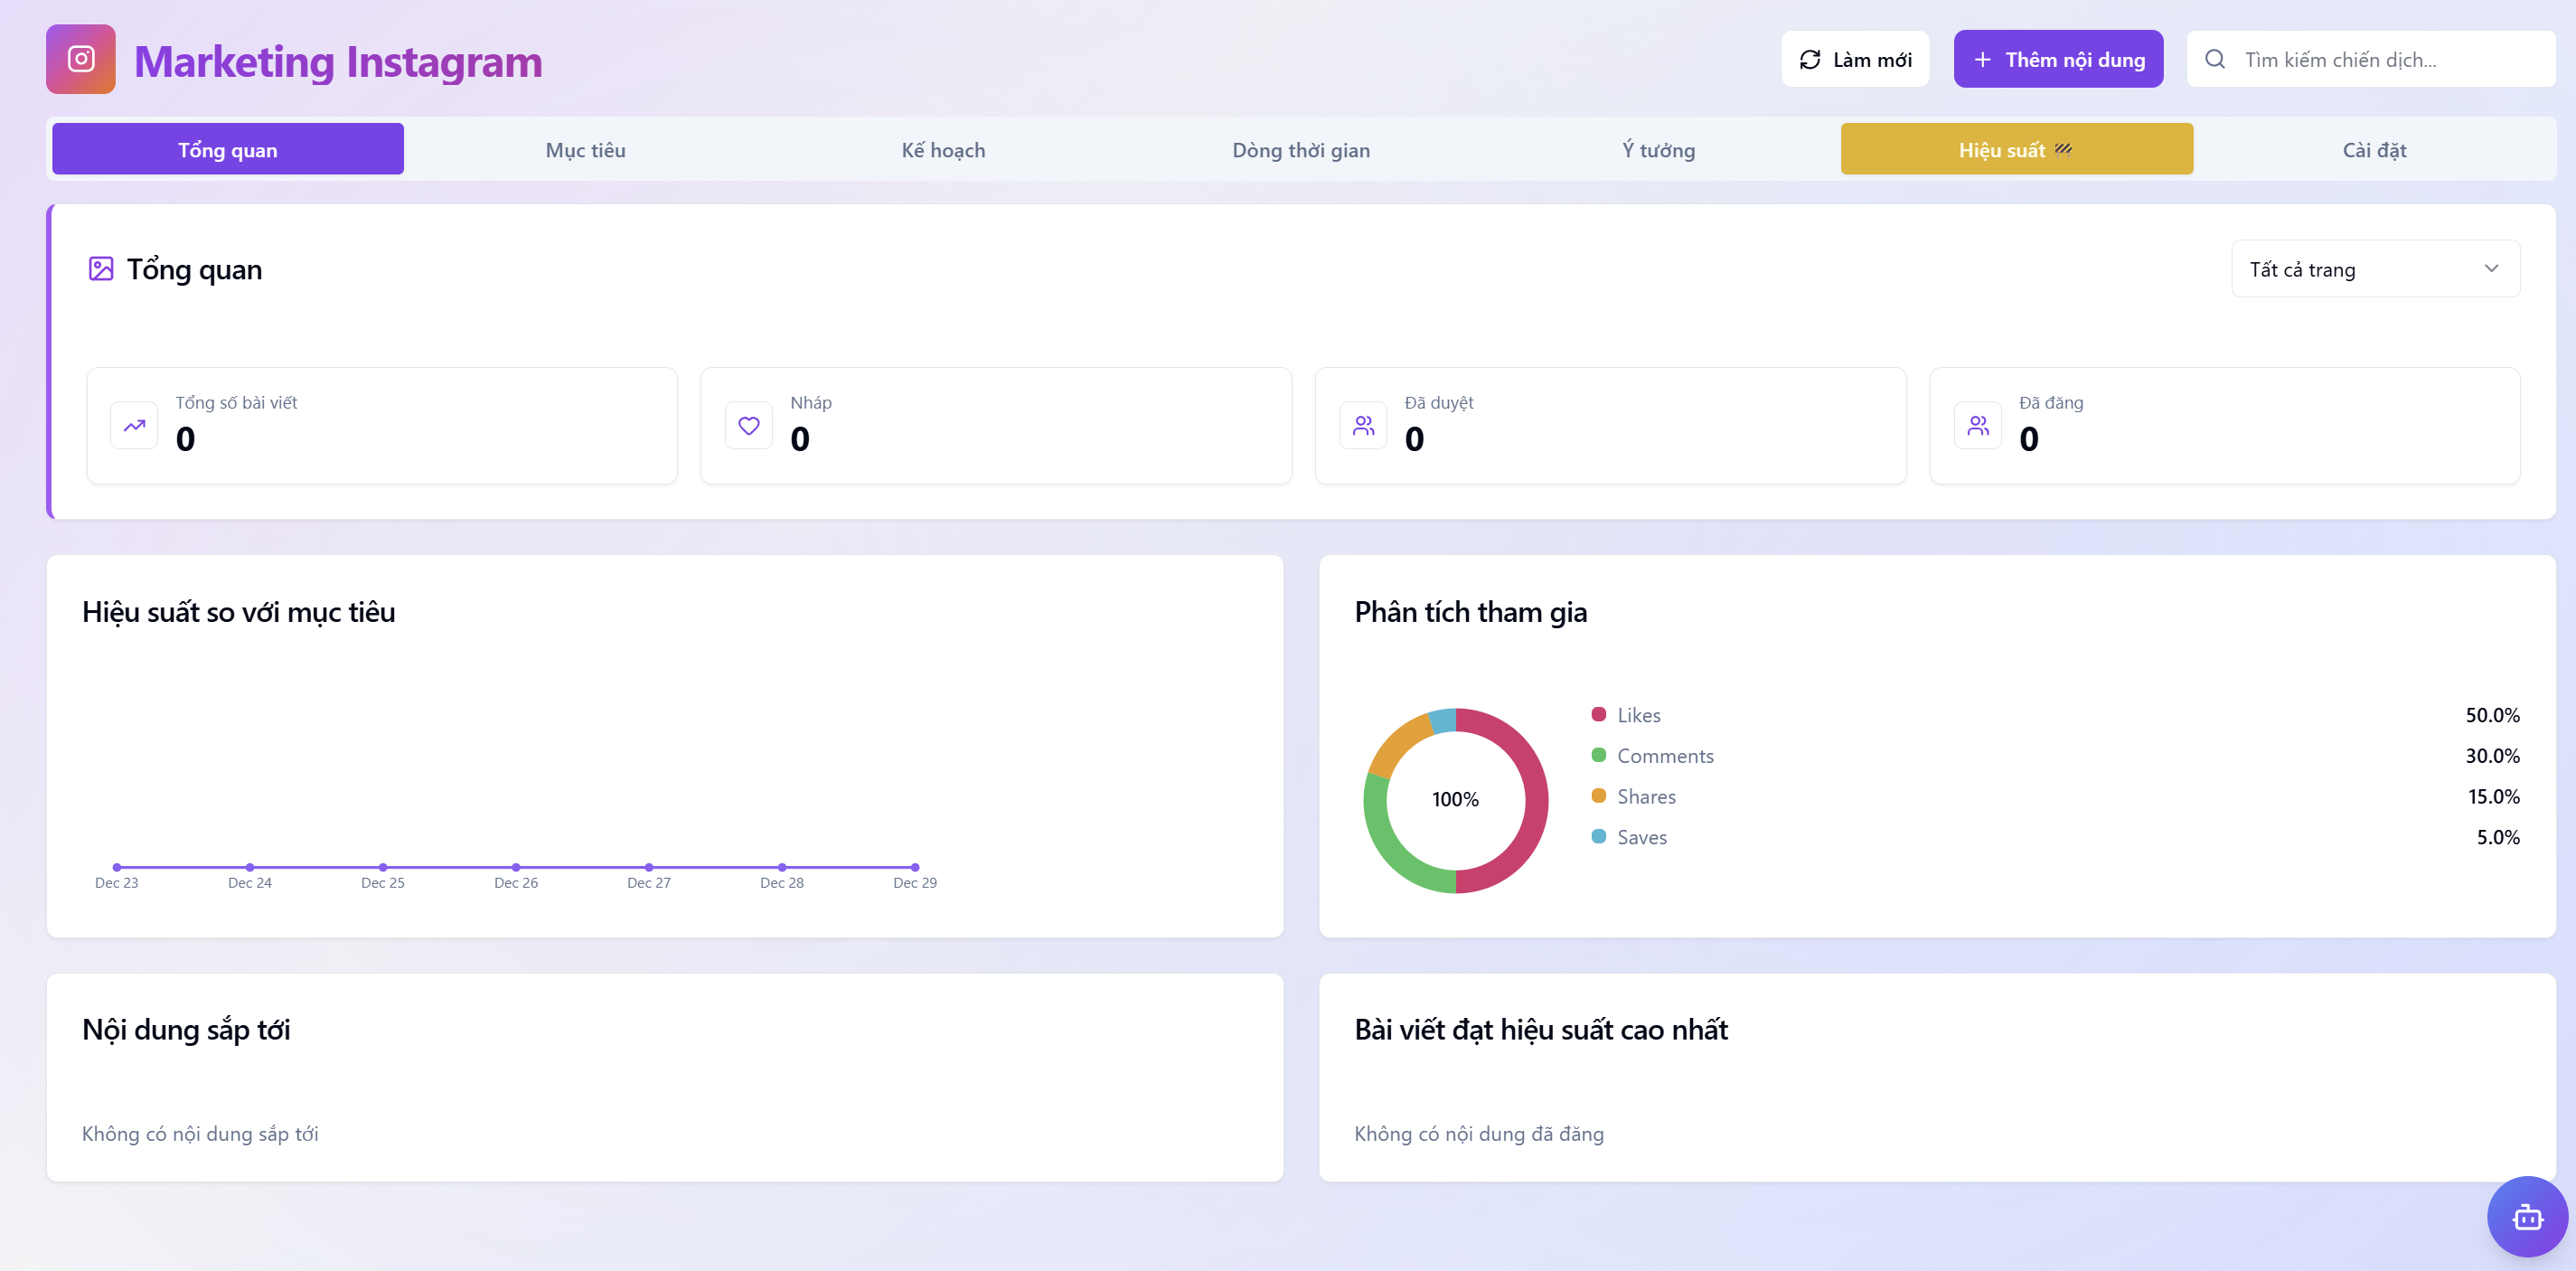Select the Ý tưởng tab
This screenshot has height=1271, width=2576.
pos(1658,150)
